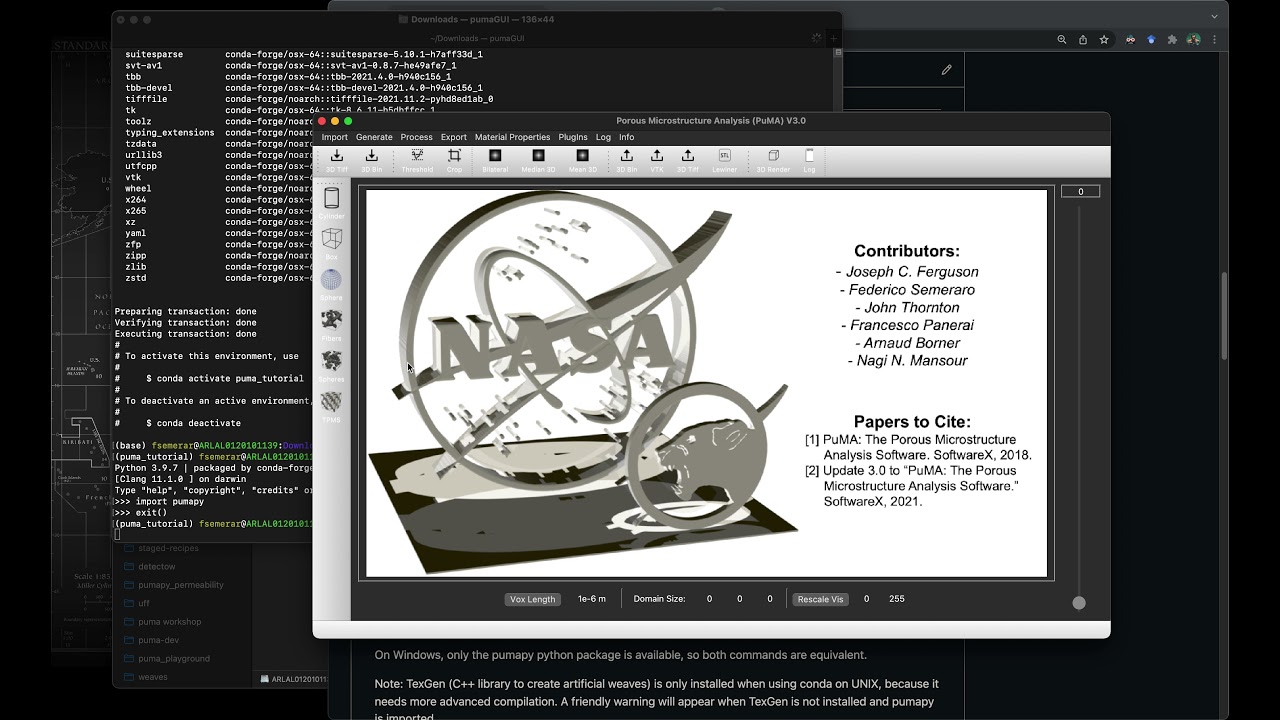Open the 3D Render tool

(x=773, y=160)
